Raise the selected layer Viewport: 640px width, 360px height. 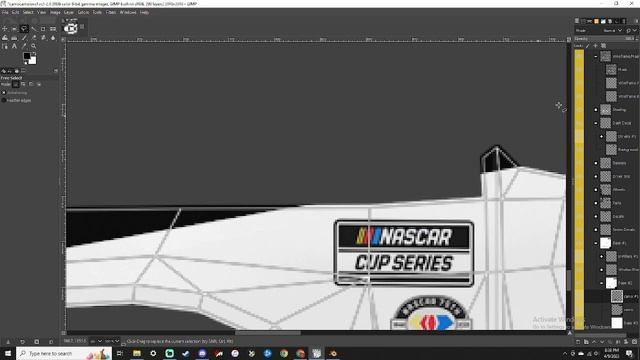pyautogui.click(x=594, y=342)
